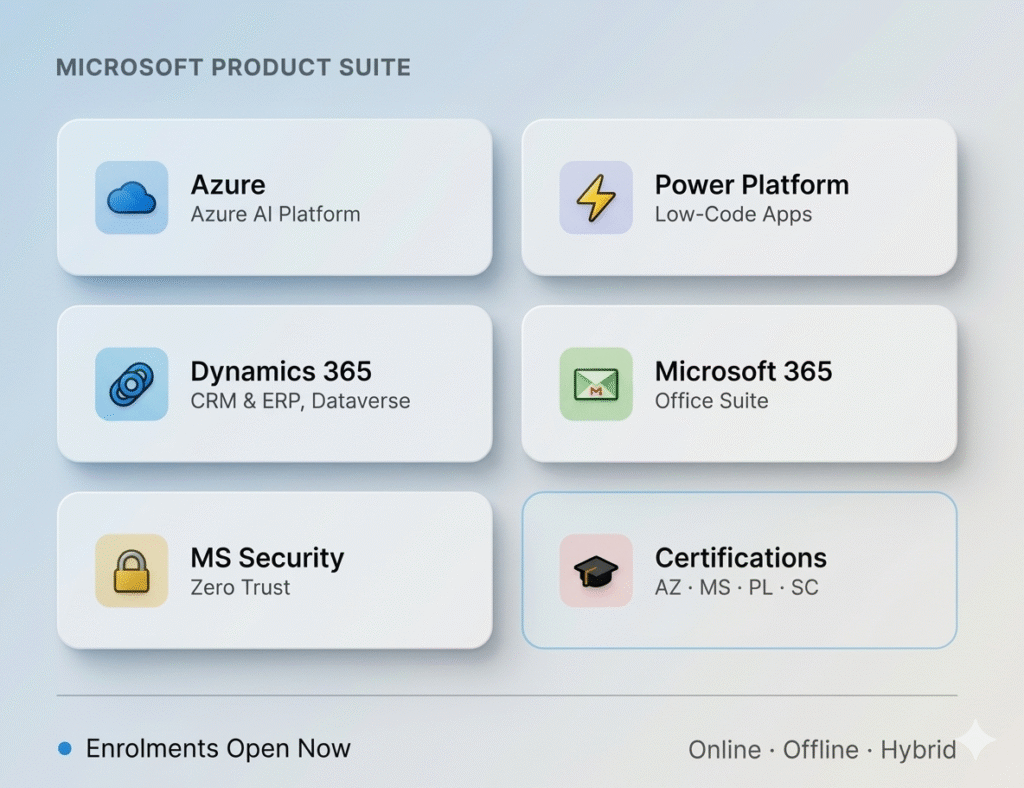Click the 'Azure AI Platform' subtitle

[x=275, y=215]
